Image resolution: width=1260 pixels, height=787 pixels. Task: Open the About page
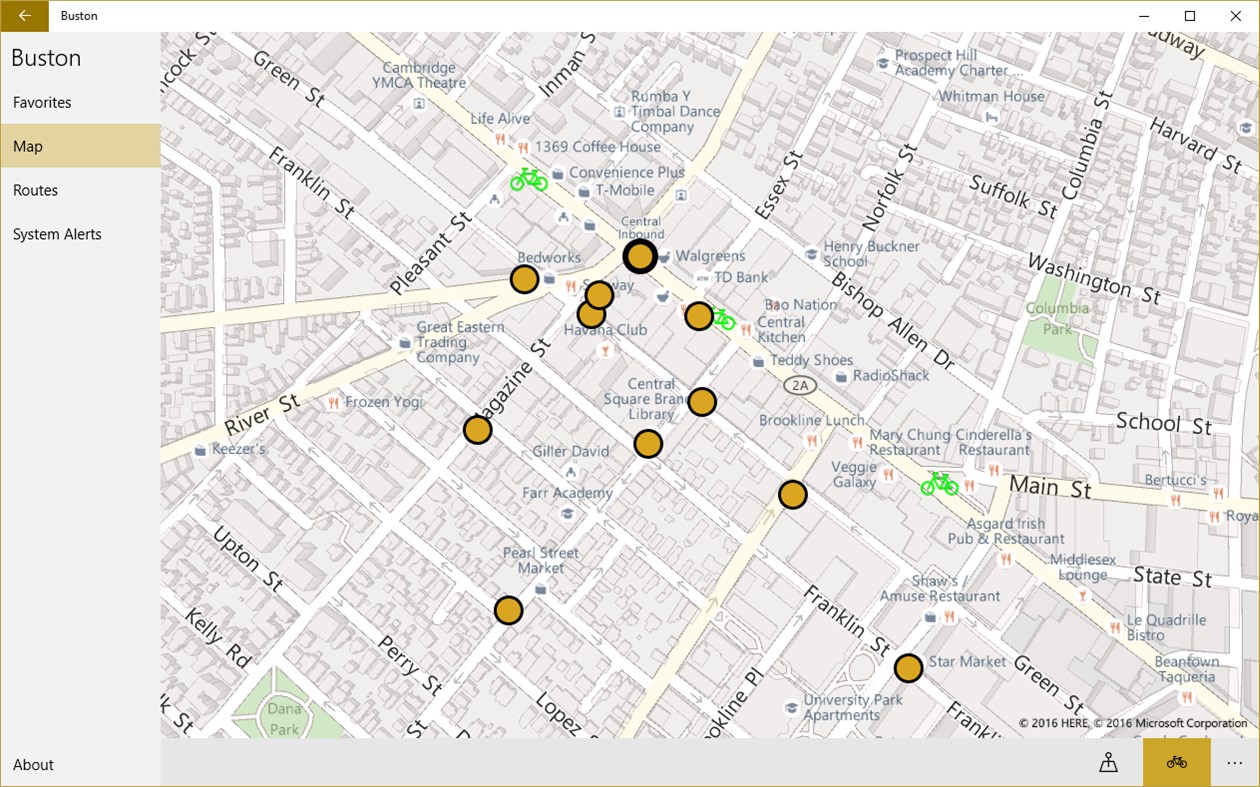33,764
